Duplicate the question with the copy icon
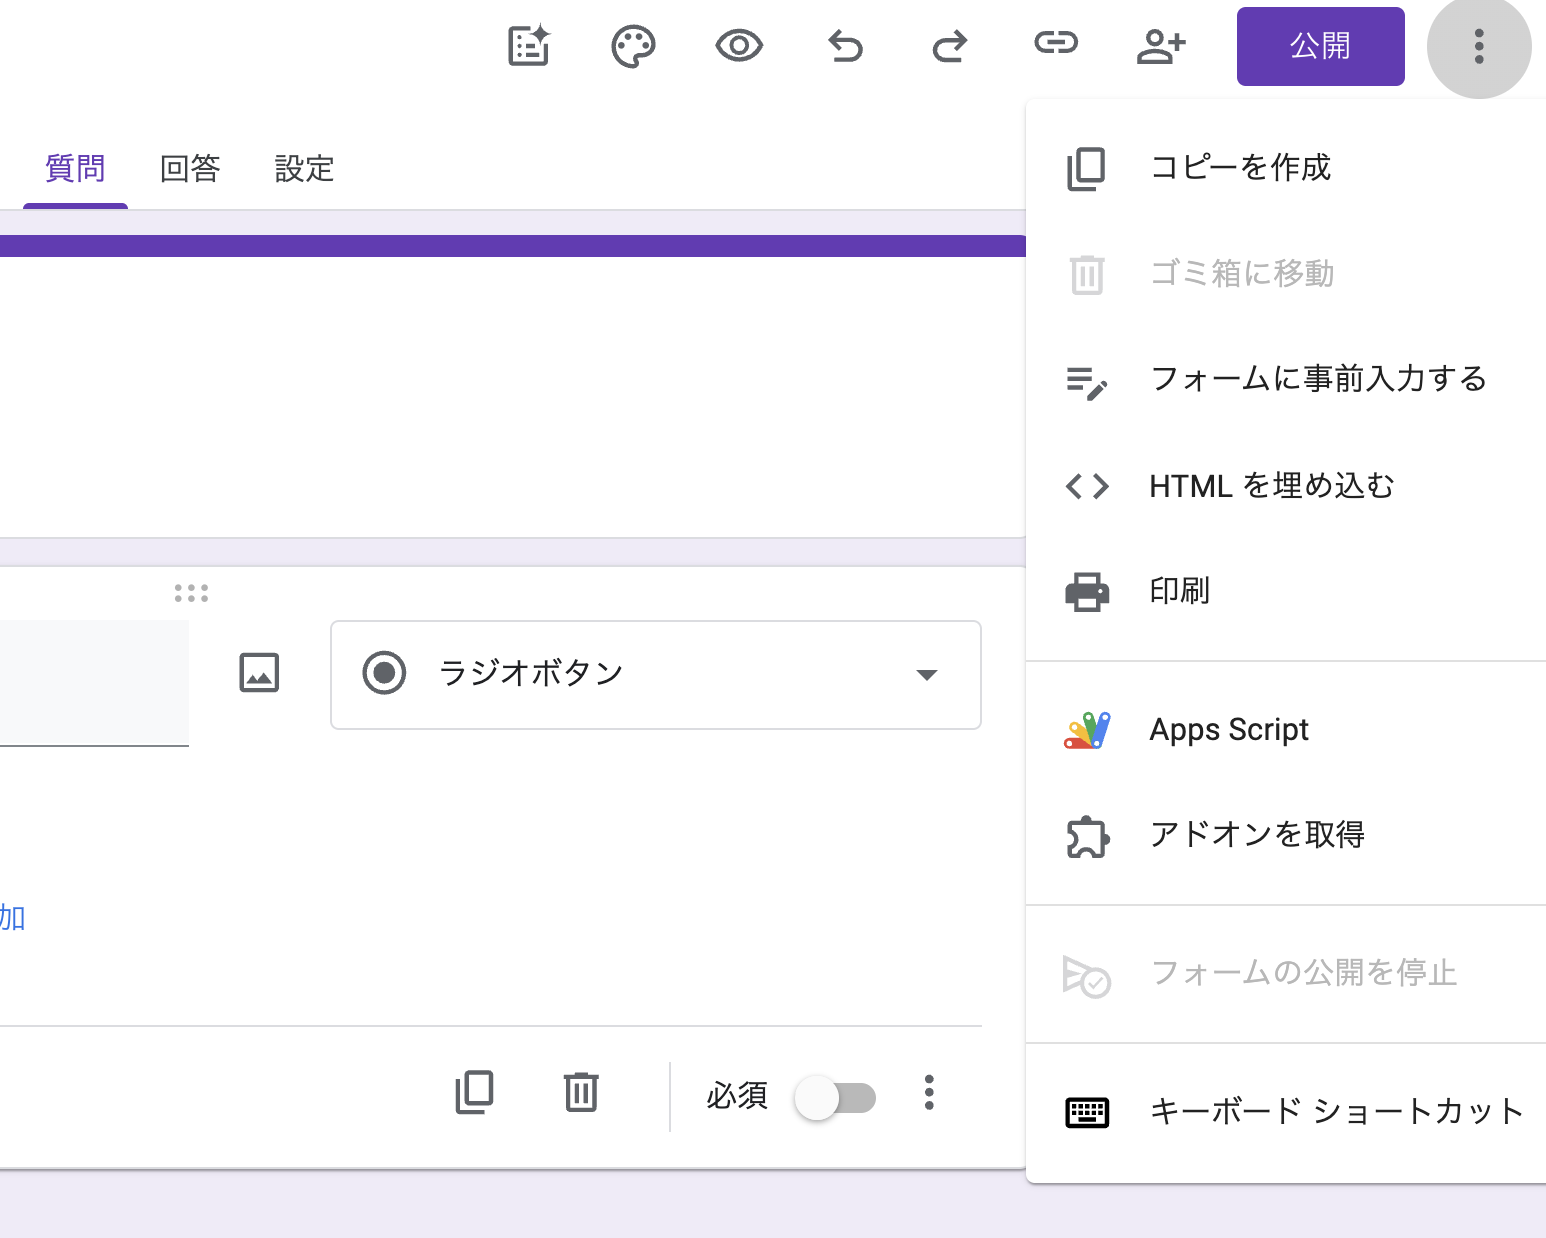 474,1093
